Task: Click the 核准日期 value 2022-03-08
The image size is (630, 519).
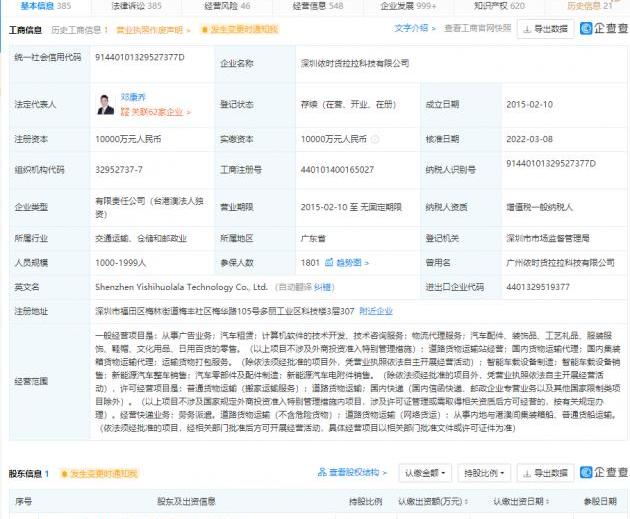Action: pos(530,139)
